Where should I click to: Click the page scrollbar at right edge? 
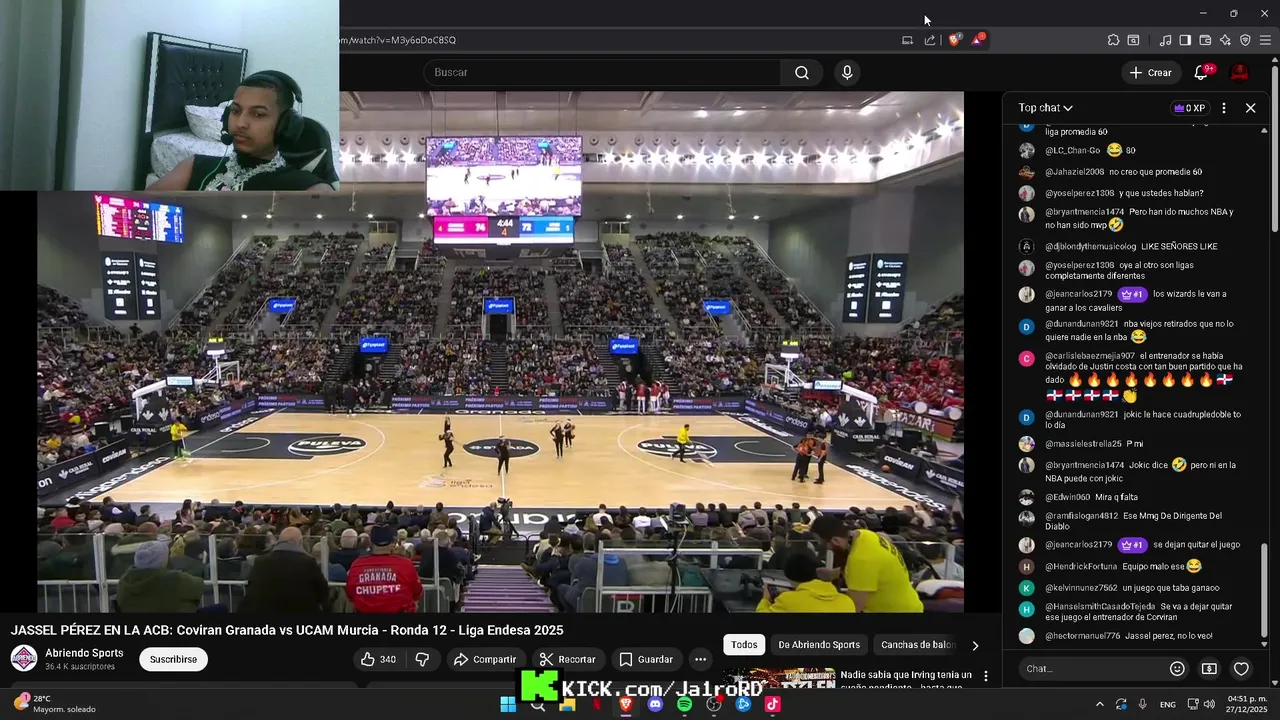[1275, 150]
